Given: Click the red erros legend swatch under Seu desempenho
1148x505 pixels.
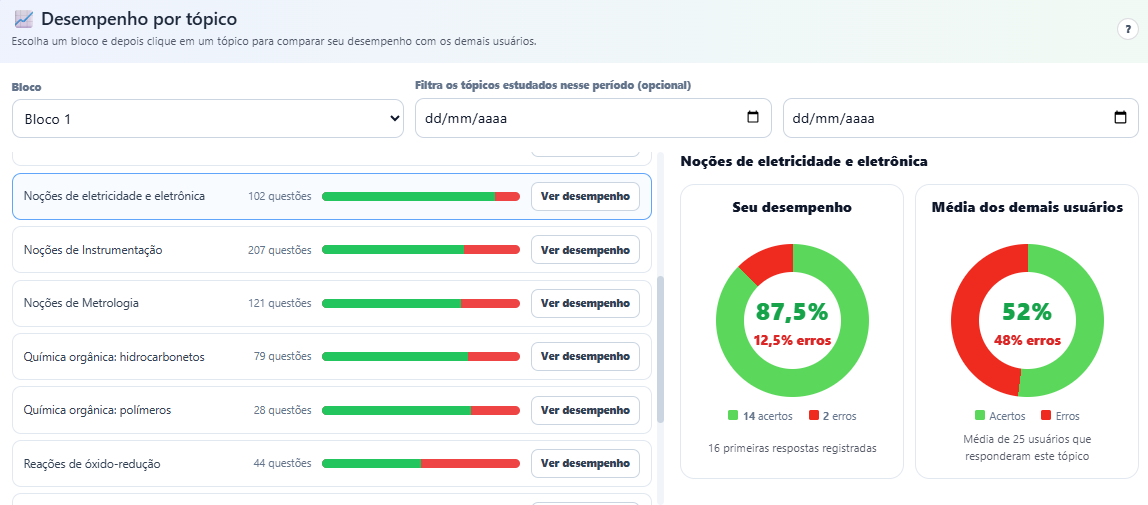Looking at the screenshot, I should coord(813,416).
